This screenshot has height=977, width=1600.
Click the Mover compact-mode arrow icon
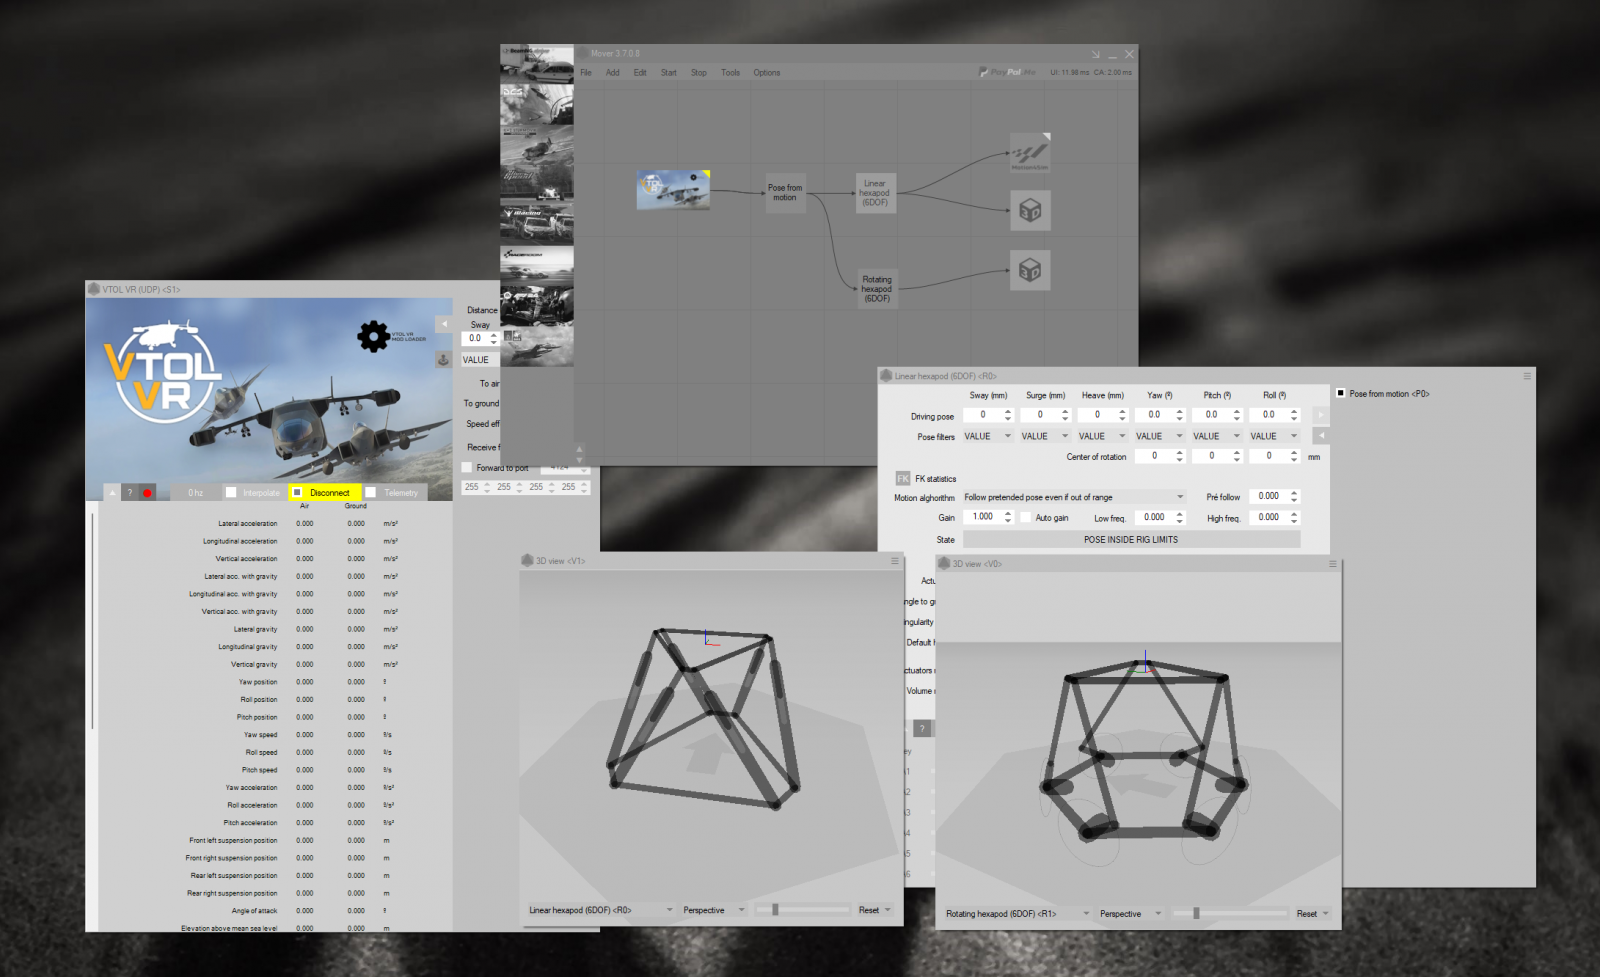coord(1095,54)
